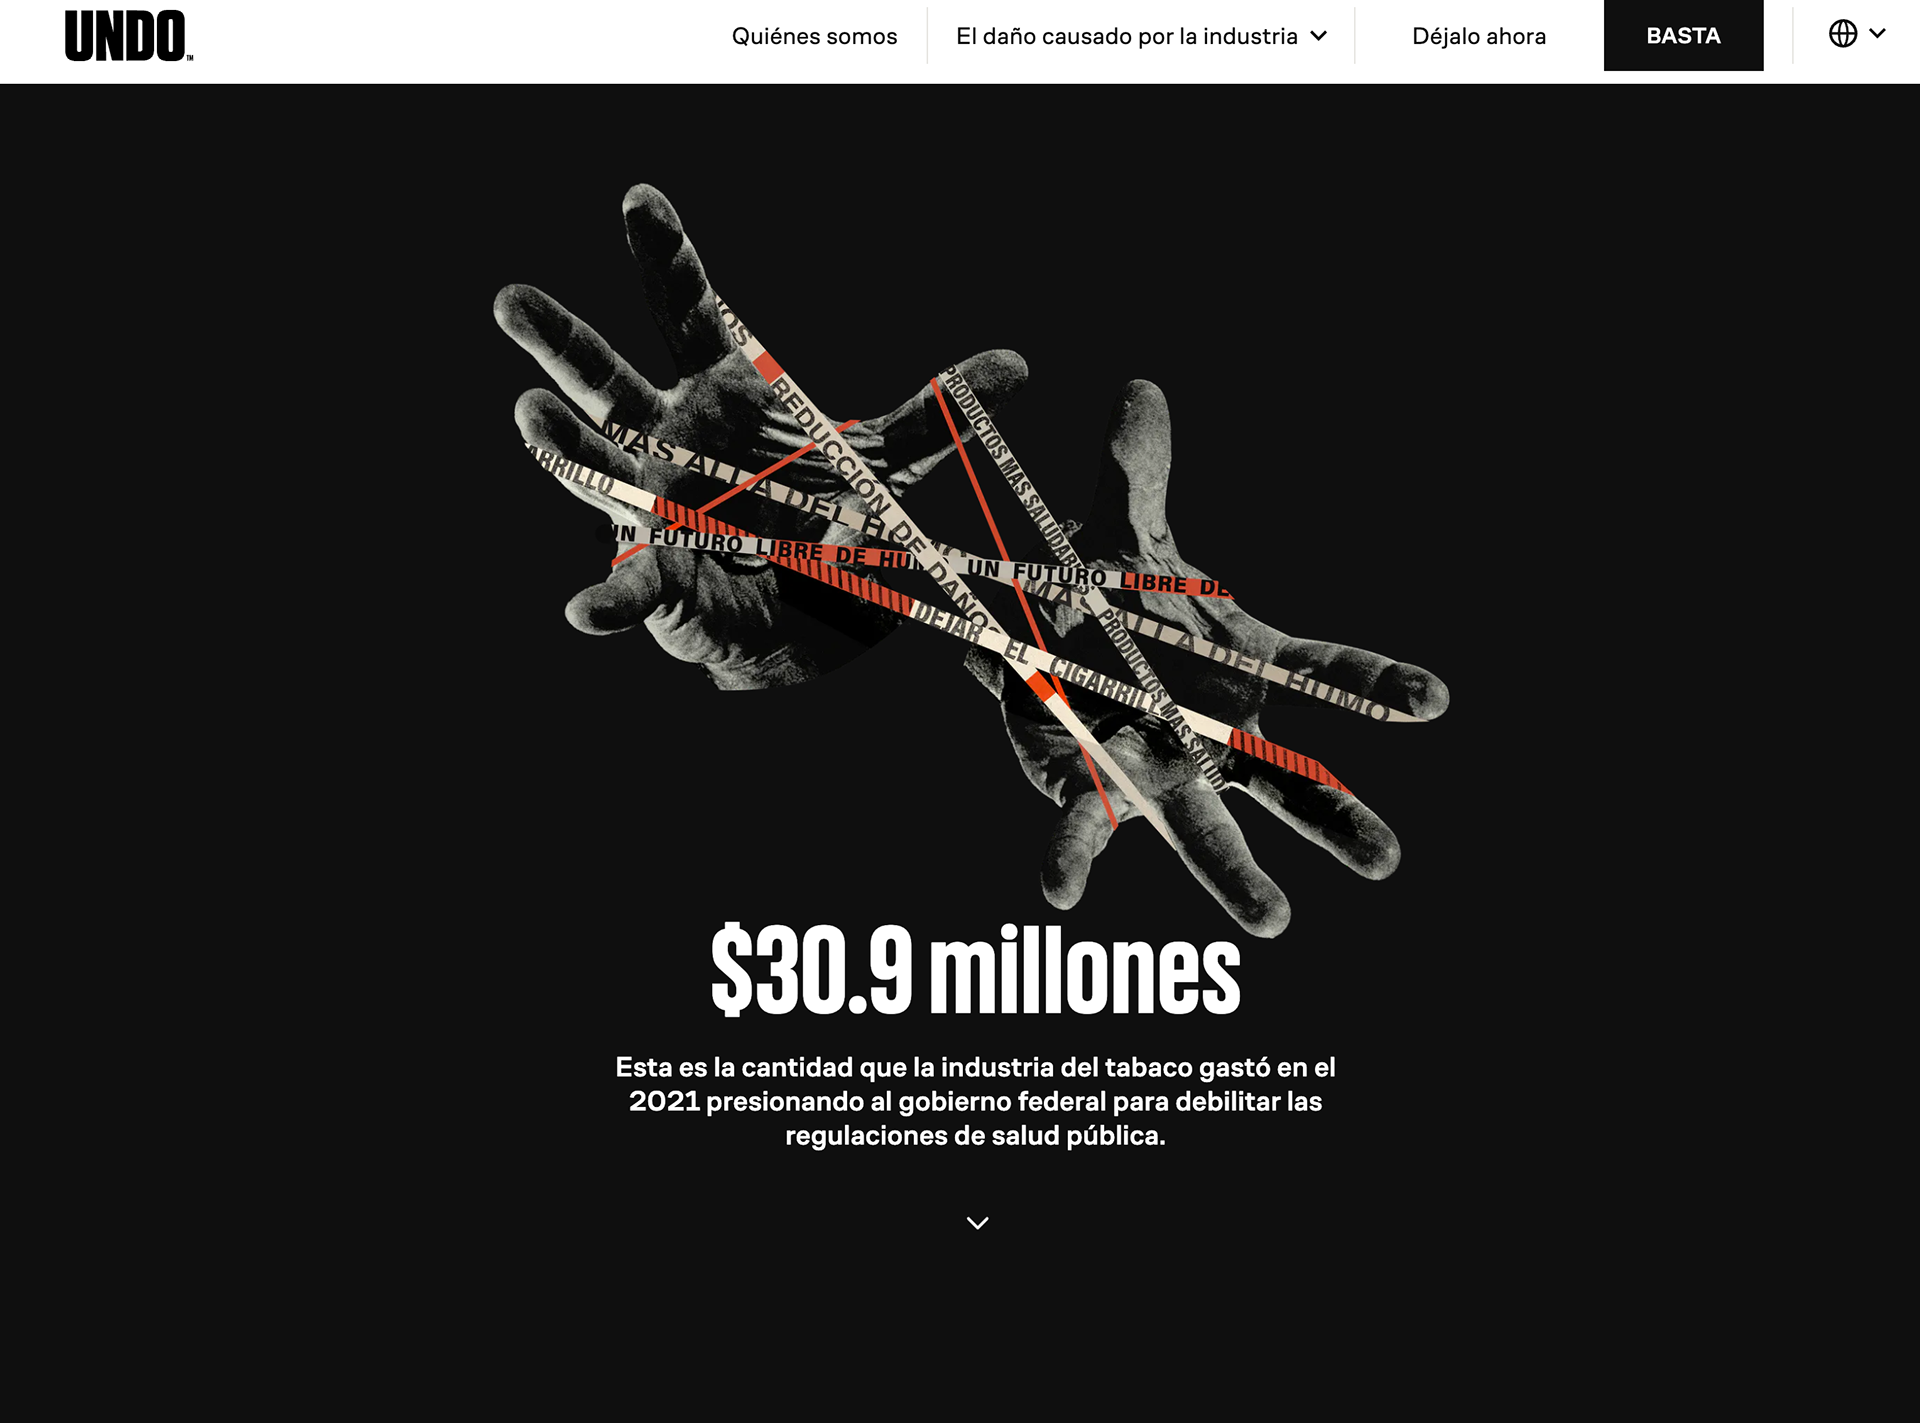Viewport: 1920px width, 1423px height.
Task: Go to the 'Déjalo ahora' link
Action: pyautogui.click(x=1478, y=36)
